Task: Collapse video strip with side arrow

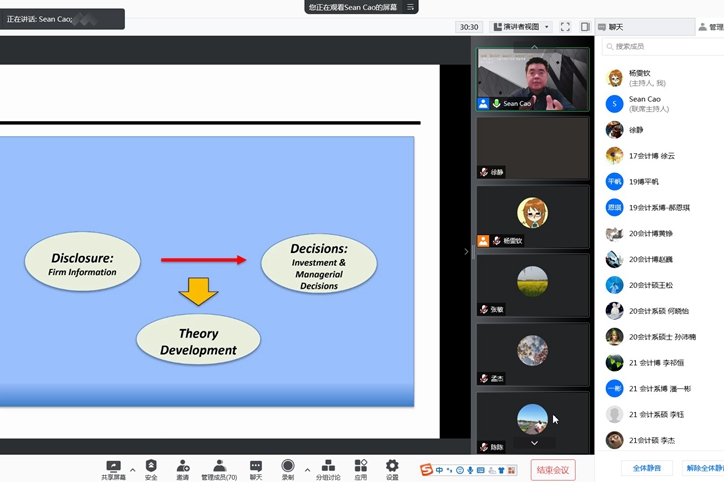Action: [466, 252]
